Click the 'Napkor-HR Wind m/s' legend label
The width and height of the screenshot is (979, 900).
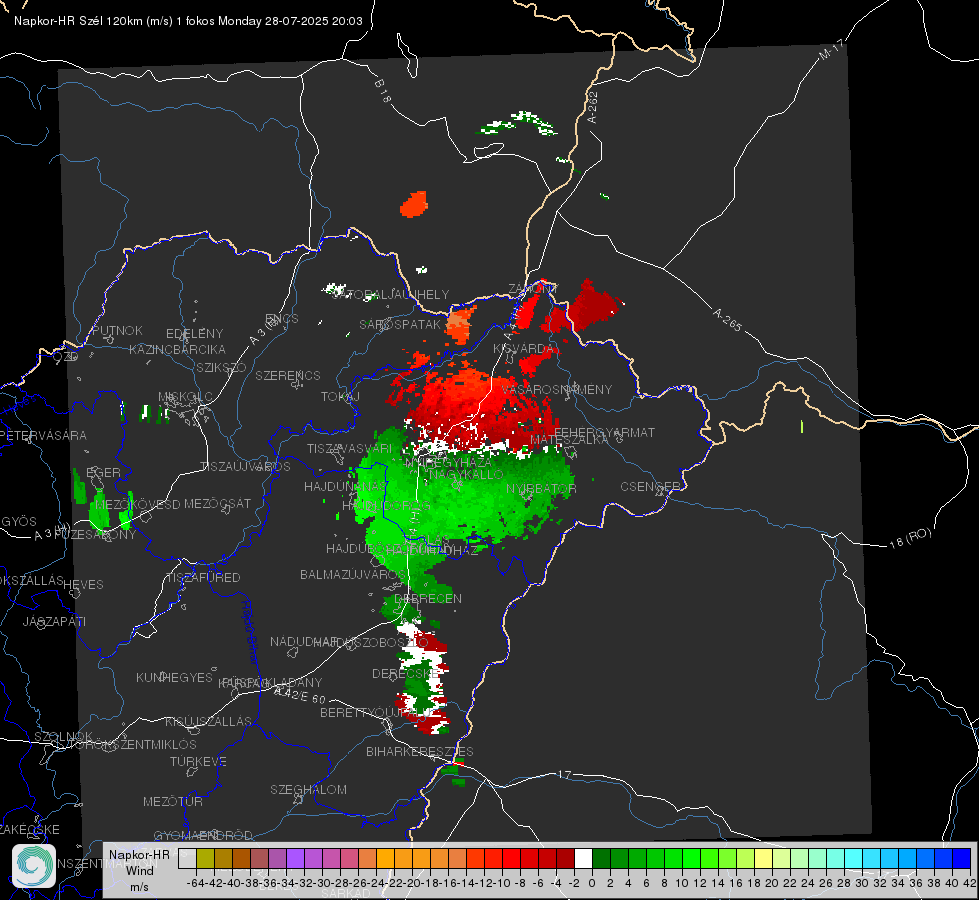139,870
